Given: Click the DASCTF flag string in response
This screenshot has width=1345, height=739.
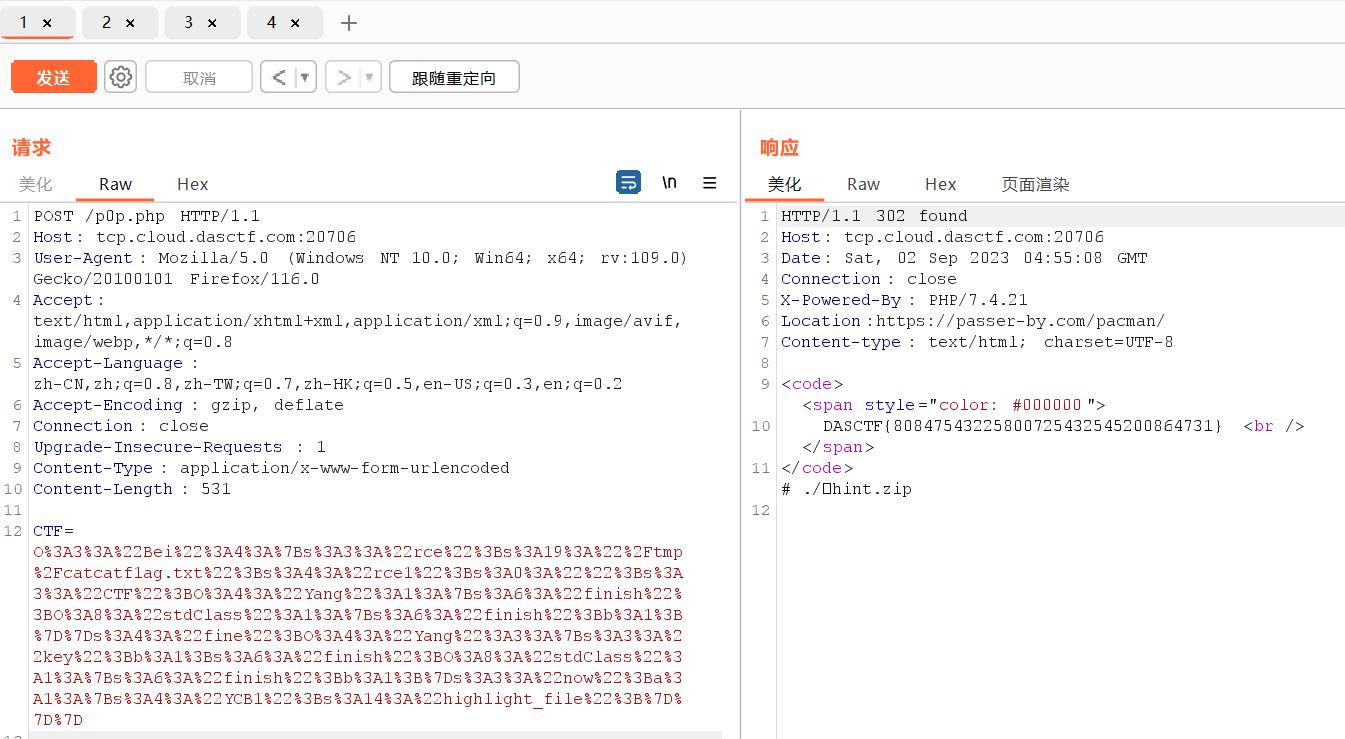Looking at the screenshot, I should pyautogui.click(x=1023, y=426).
